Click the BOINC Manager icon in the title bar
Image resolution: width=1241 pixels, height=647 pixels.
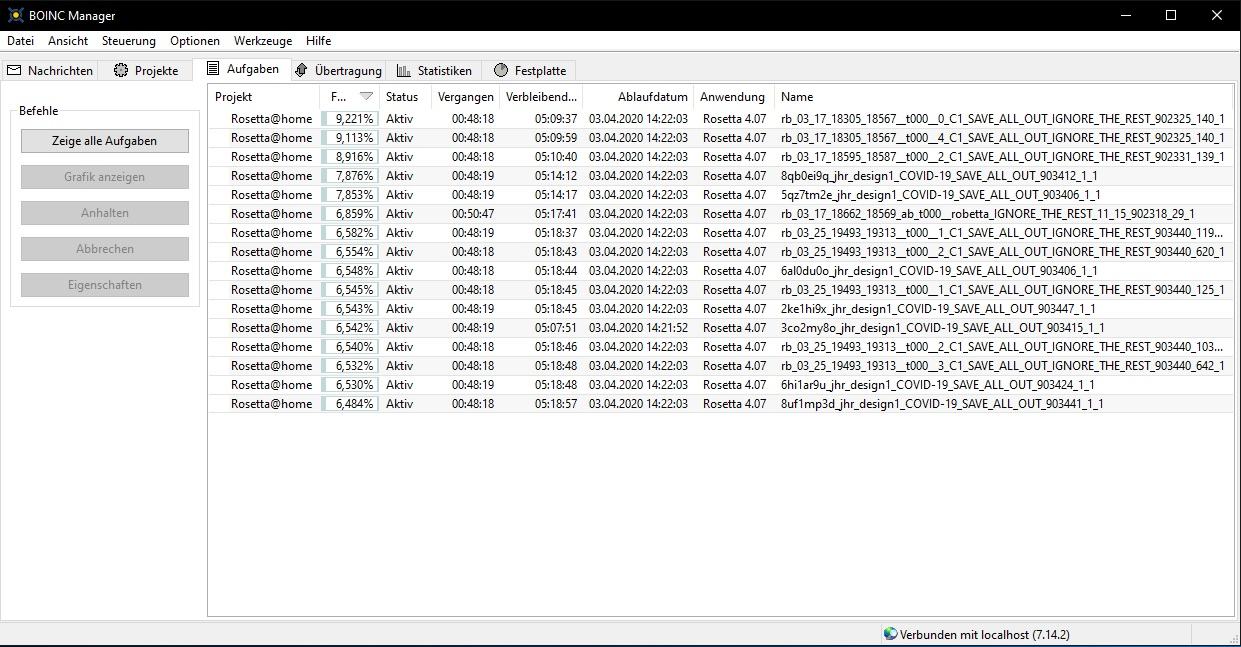15,15
